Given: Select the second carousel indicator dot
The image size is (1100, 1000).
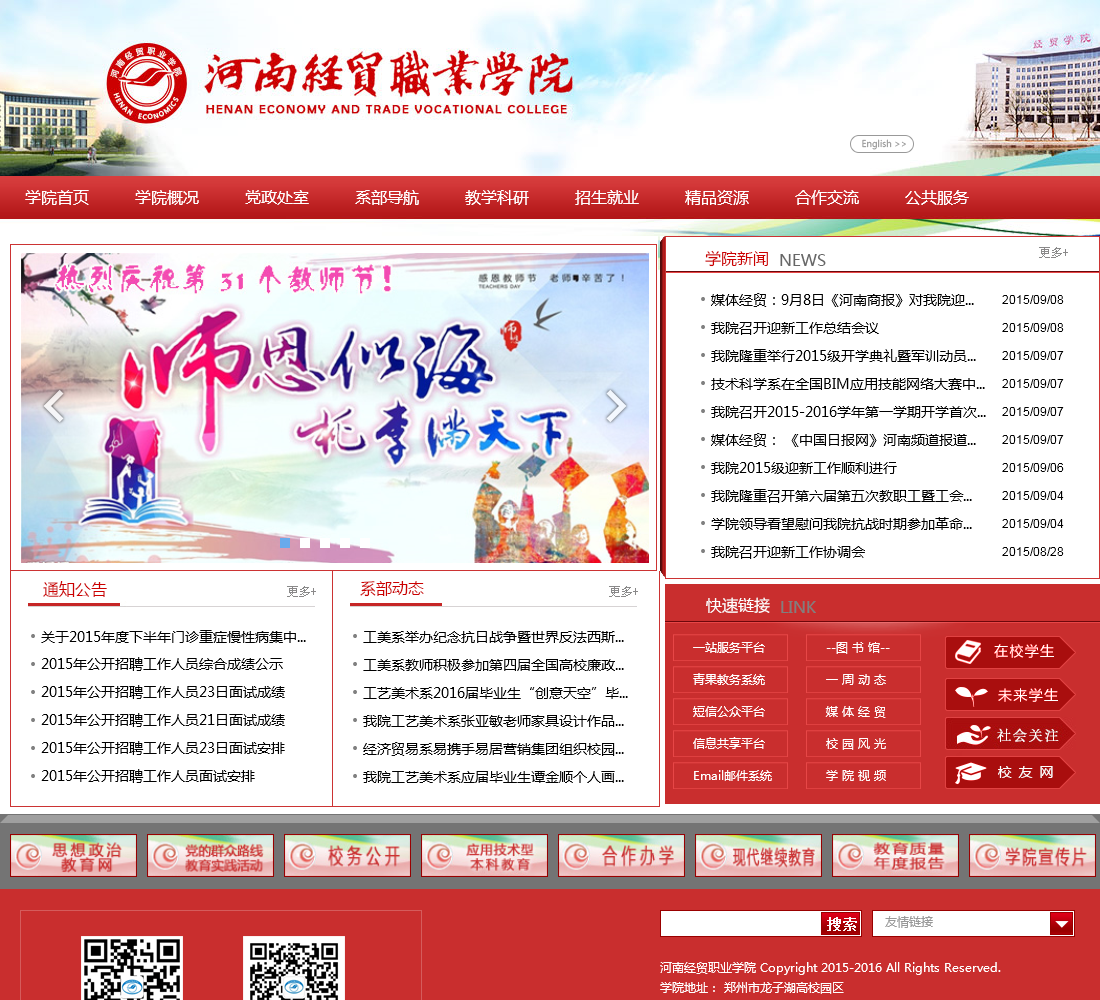Looking at the screenshot, I should 305,542.
